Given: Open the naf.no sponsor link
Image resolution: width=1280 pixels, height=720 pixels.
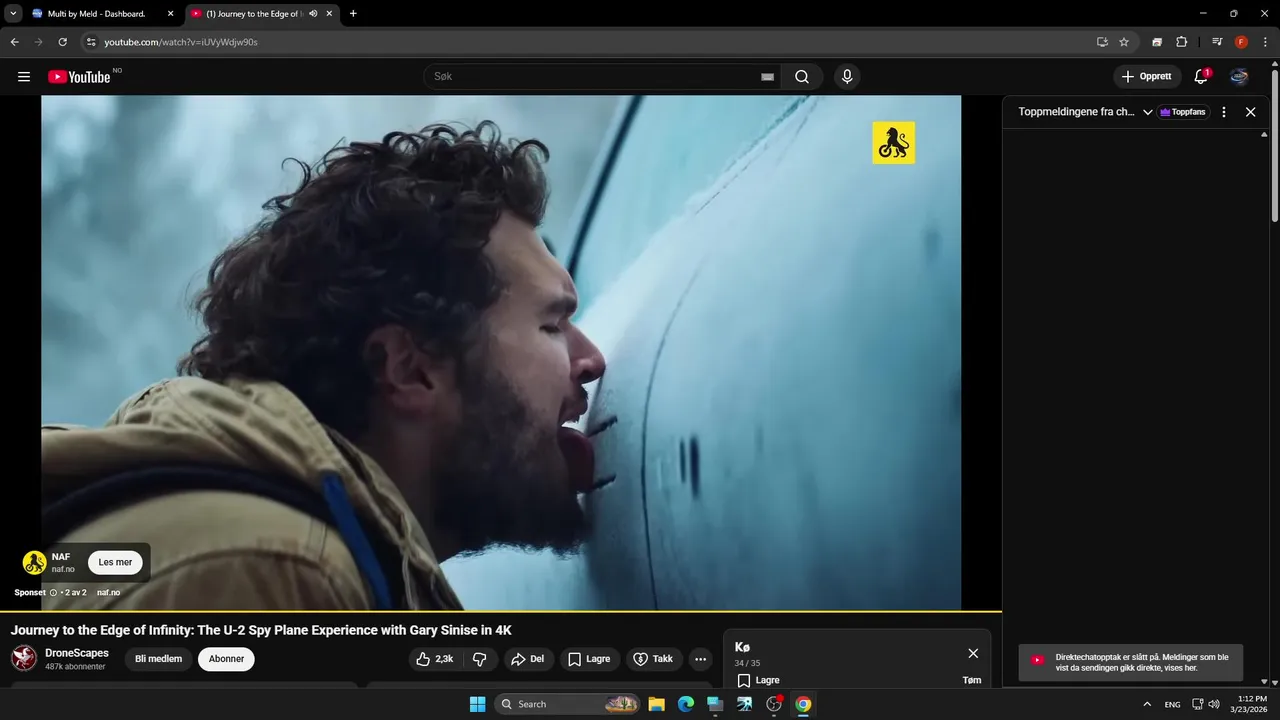Looking at the screenshot, I should click(x=108, y=592).
